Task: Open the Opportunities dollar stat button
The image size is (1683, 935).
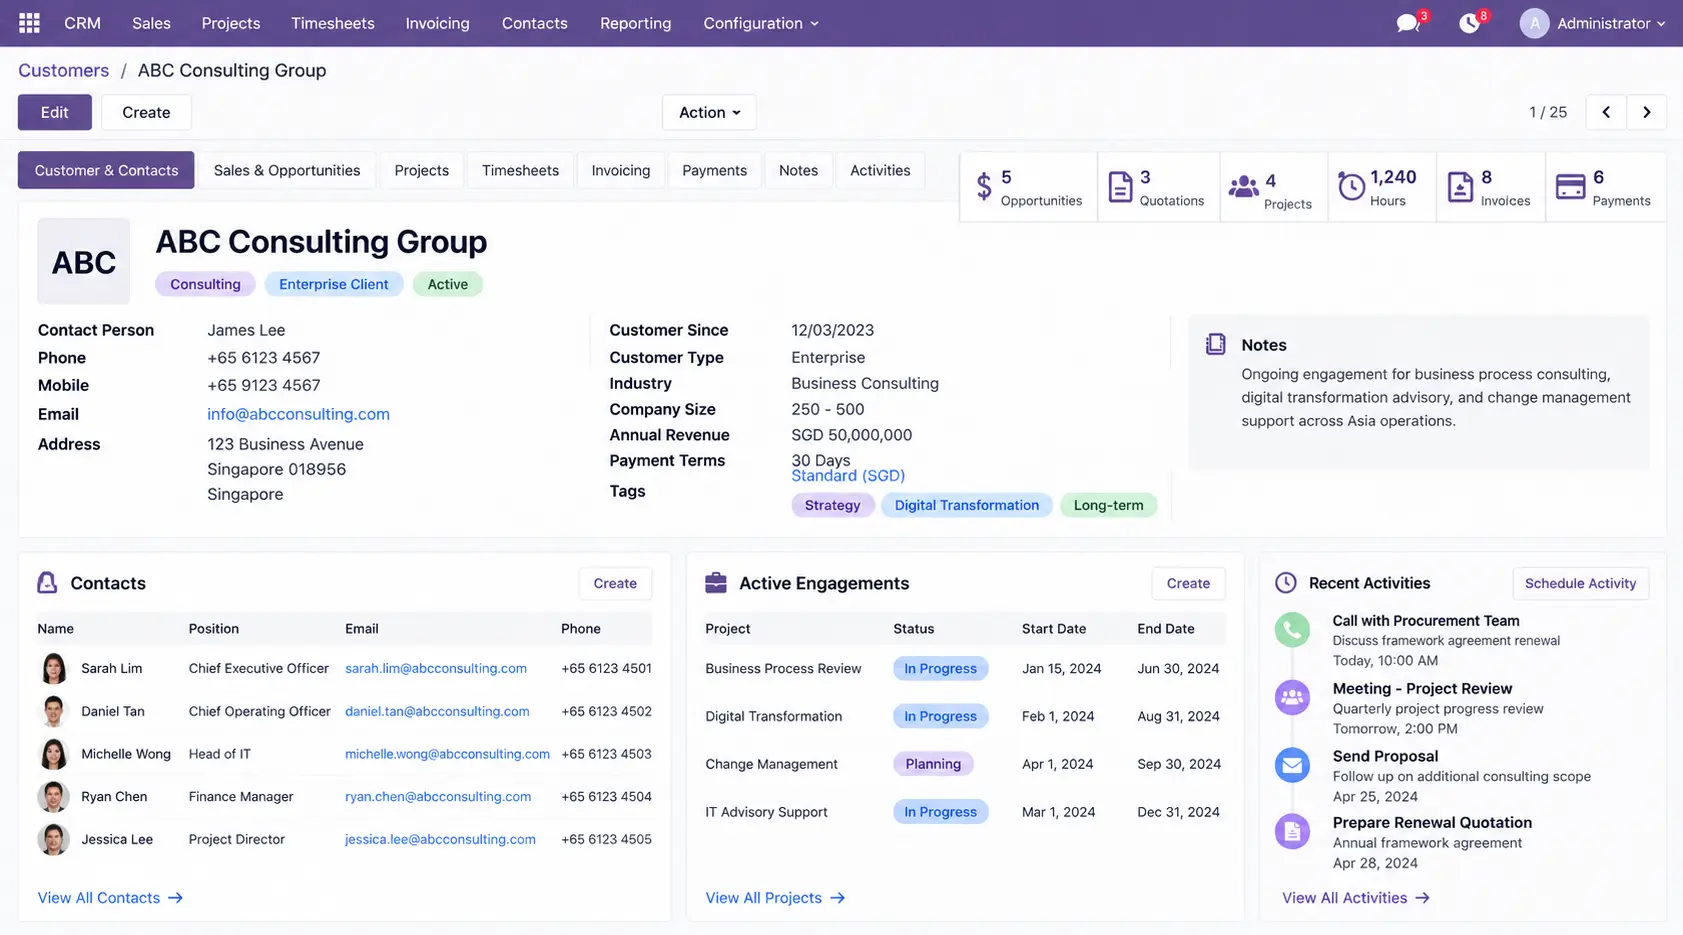Action: pos(1028,187)
